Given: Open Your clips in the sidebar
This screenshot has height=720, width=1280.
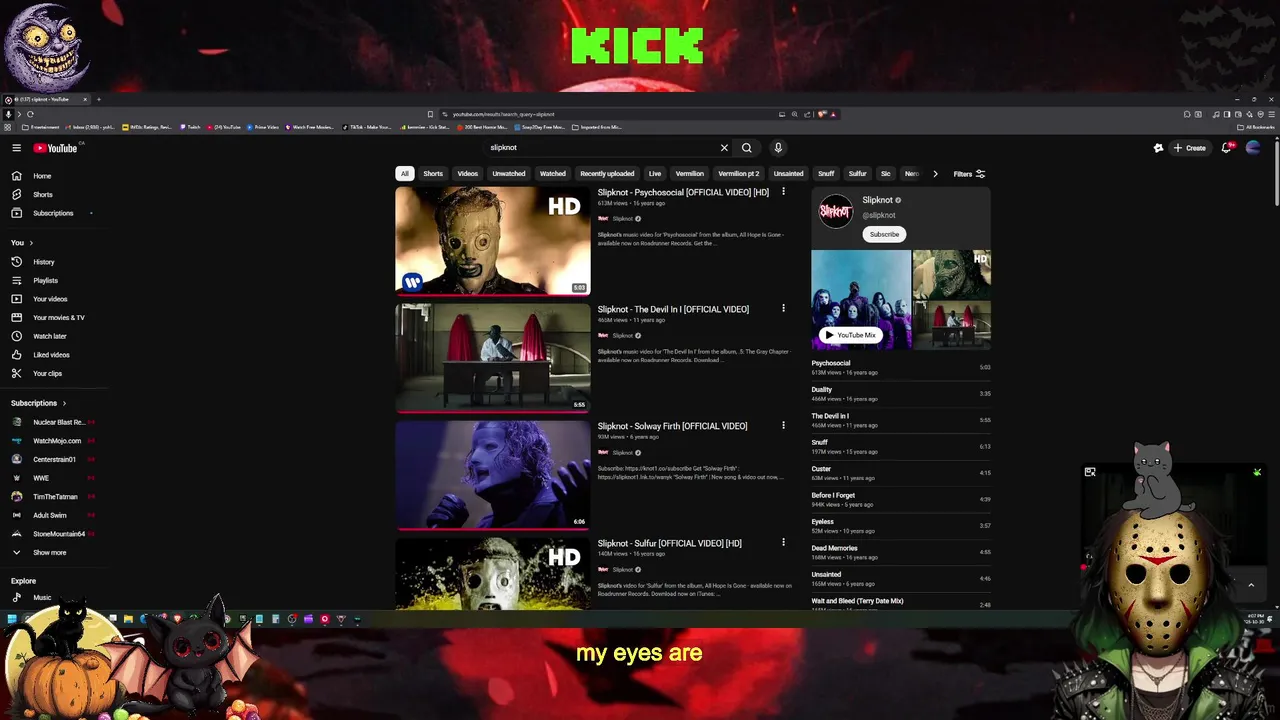Looking at the screenshot, I should point(47,373).
